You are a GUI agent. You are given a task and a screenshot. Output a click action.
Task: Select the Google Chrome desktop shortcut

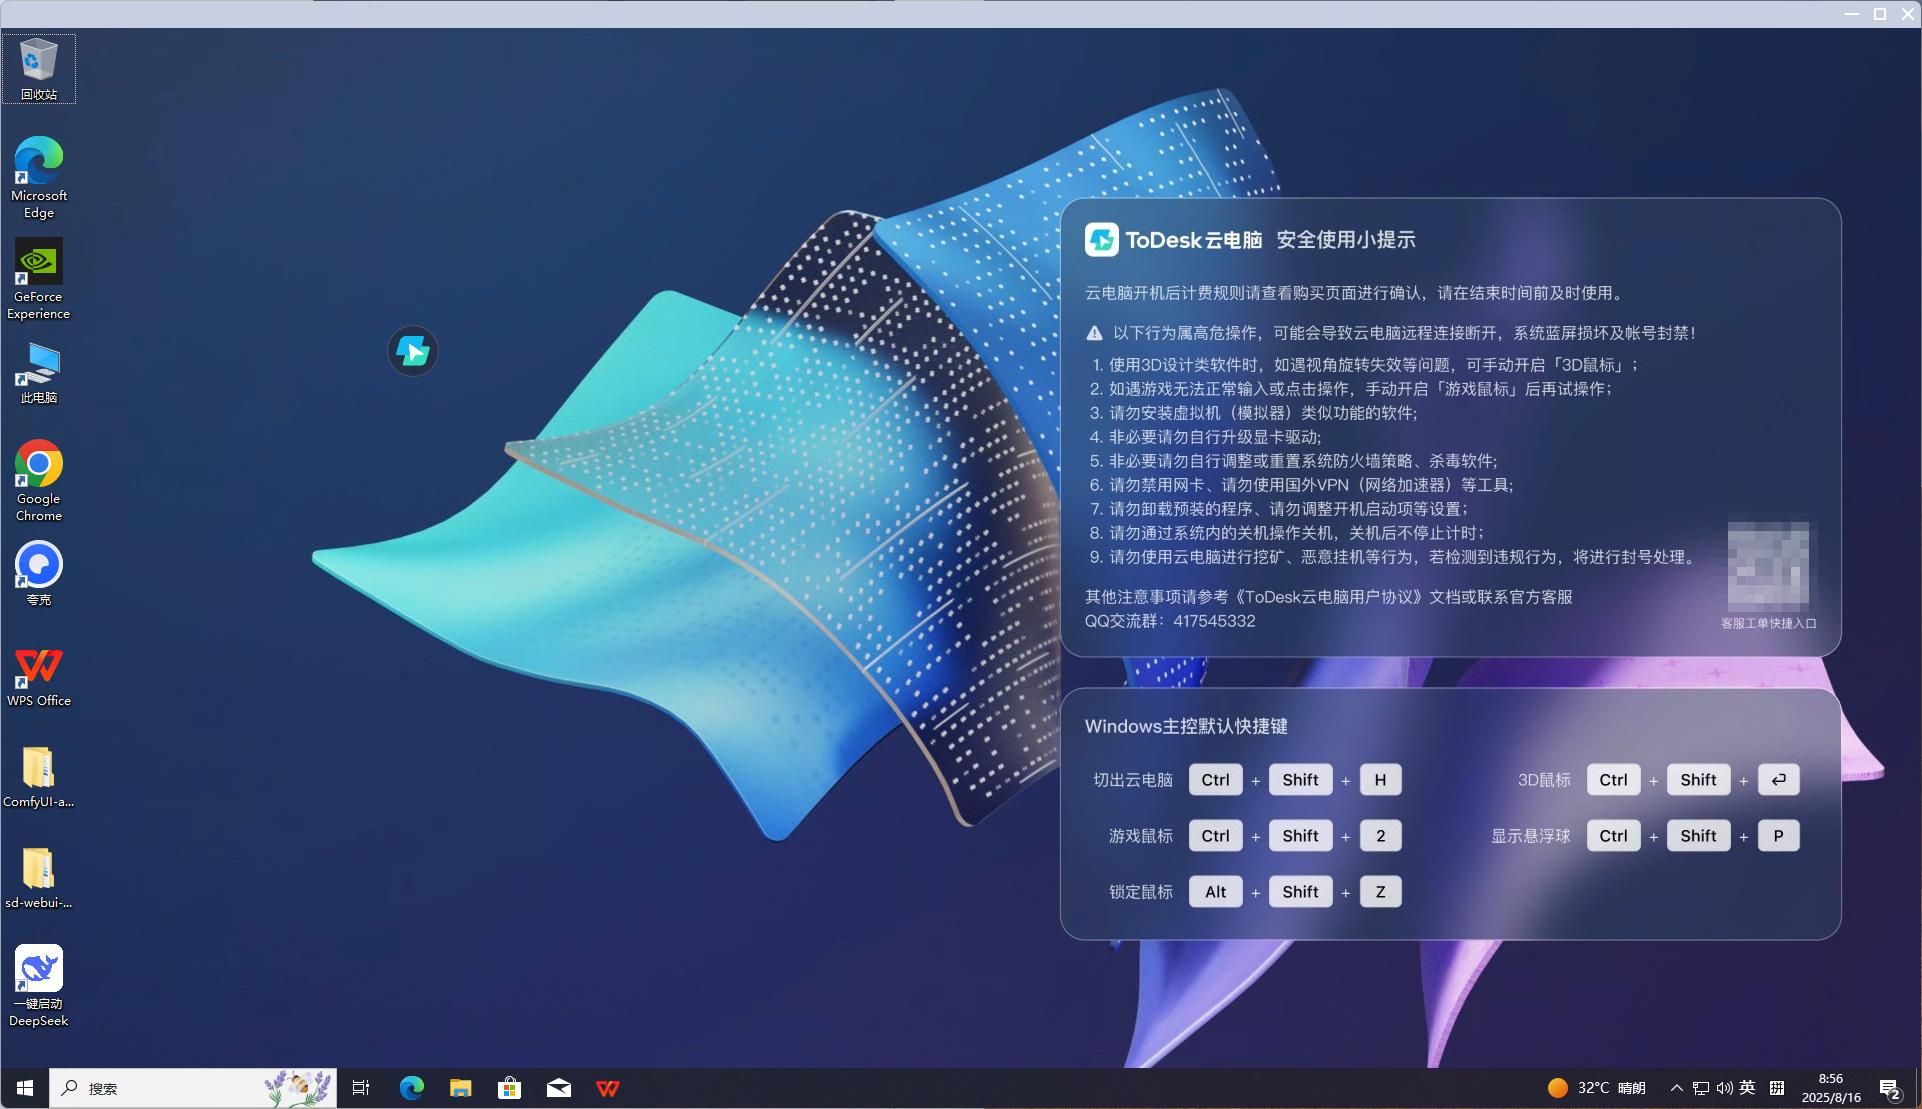(39, 480)
